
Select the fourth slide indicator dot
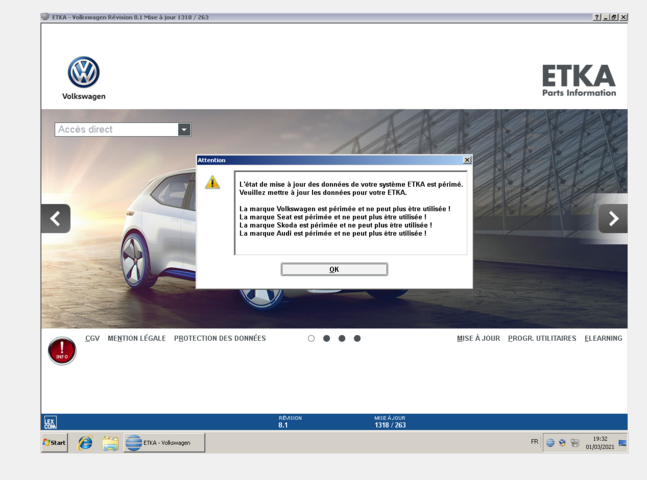[x=357, y=338]
